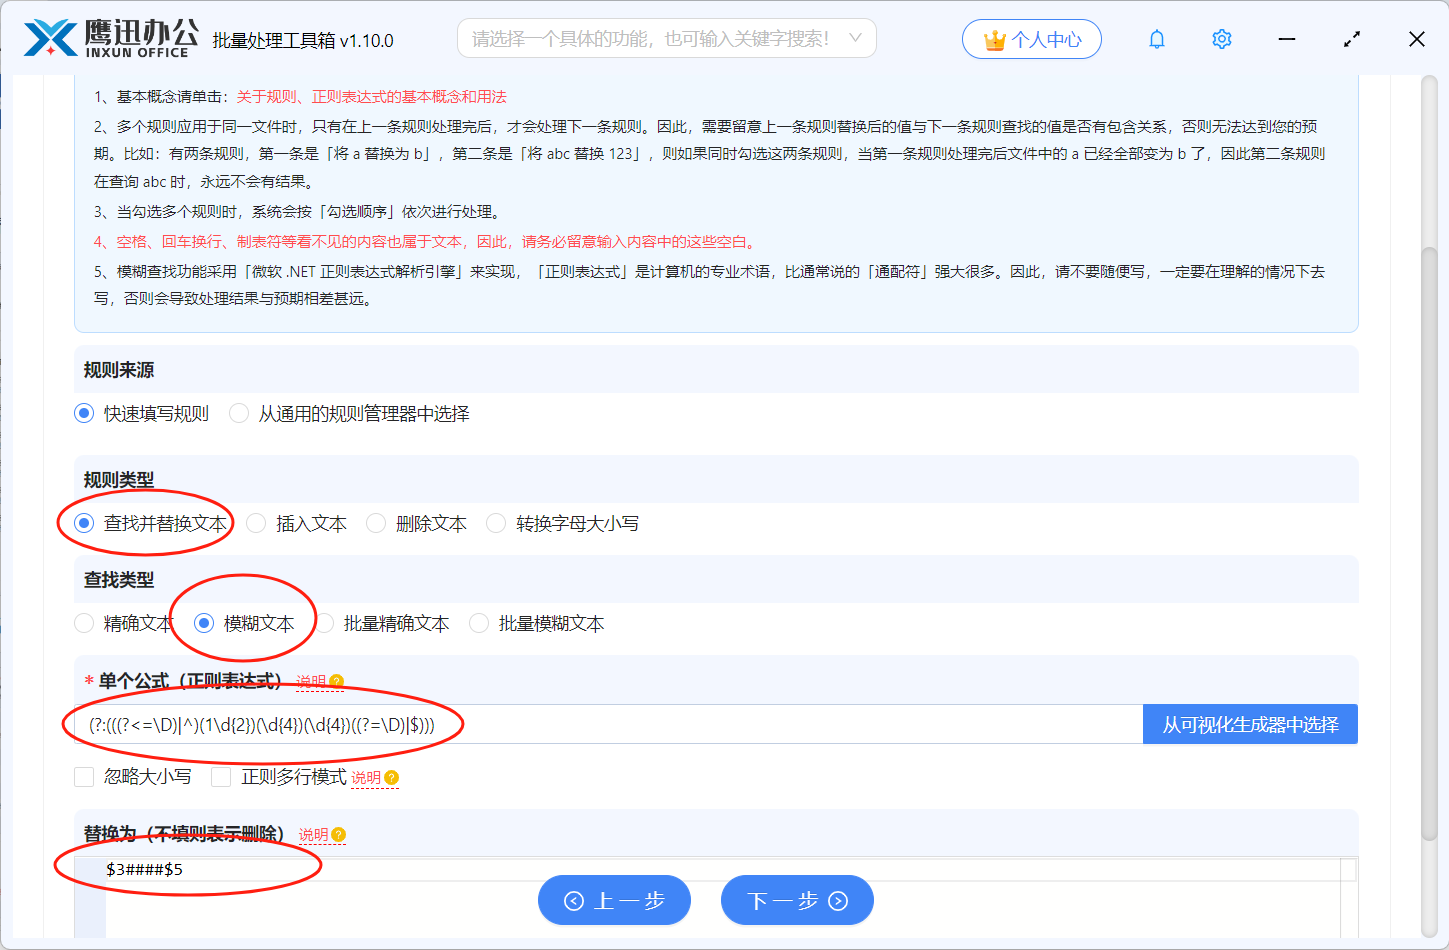The image size is (1449, 950).
Task: Open the function search dropdown
Action: click(666, 39)
